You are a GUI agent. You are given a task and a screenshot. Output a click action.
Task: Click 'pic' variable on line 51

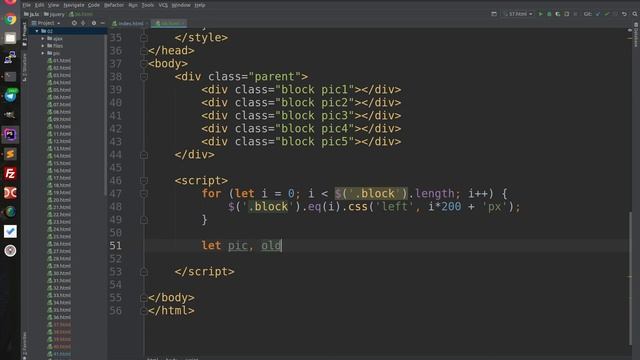pyautogui.click(x=238, y=246)
